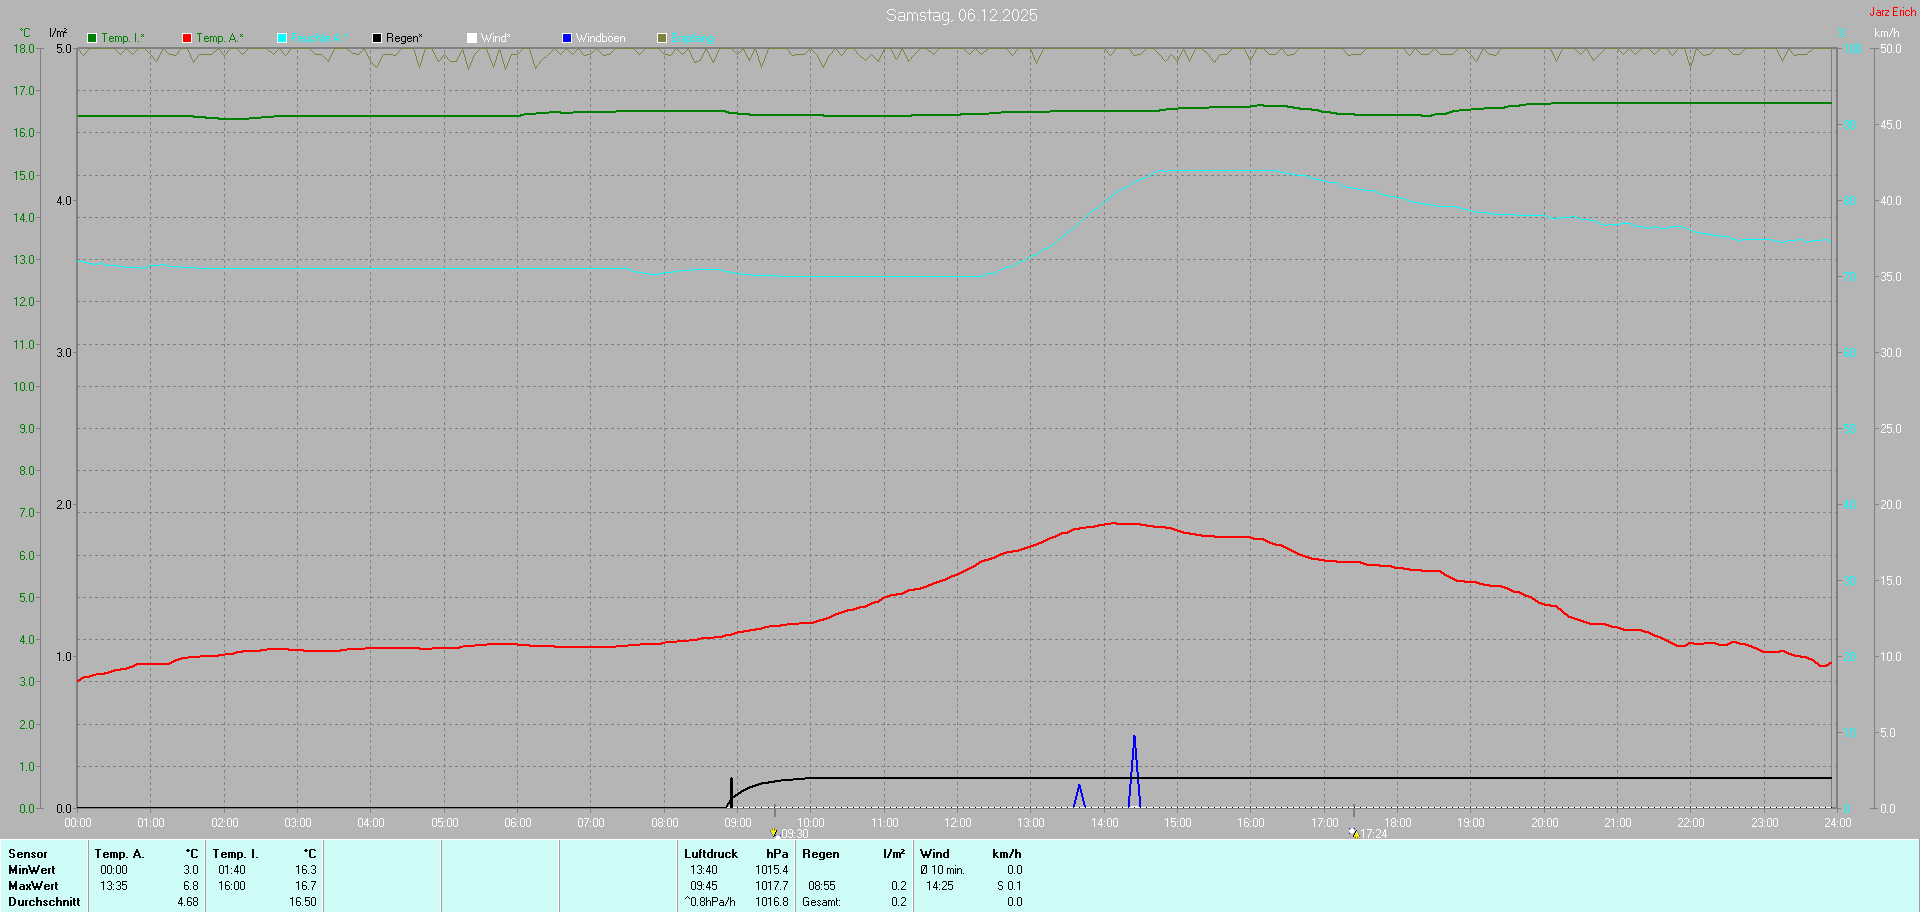Select the pressure minimum 1015.4
This screenshot has width=1920, height=912.
[772, 870]
